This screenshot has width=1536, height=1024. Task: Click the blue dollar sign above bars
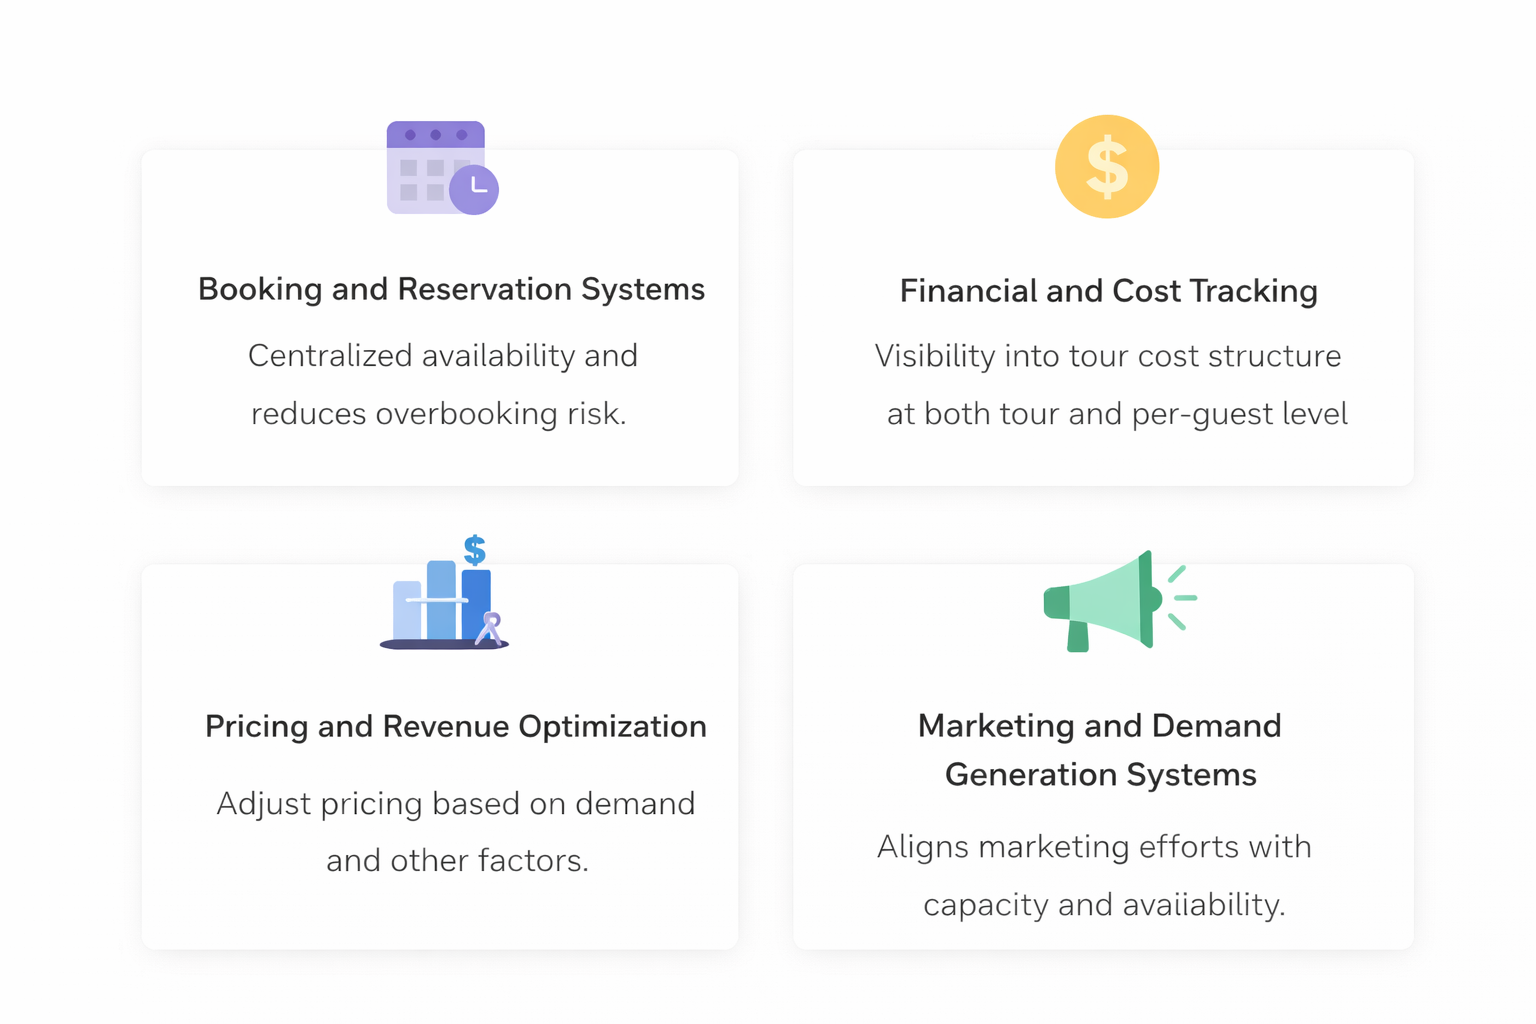(x=475, y=550)
